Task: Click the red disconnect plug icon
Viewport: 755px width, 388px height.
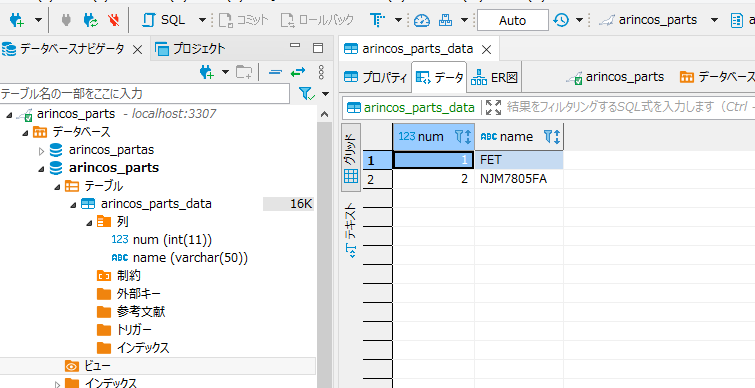Action: pos(114,20)
